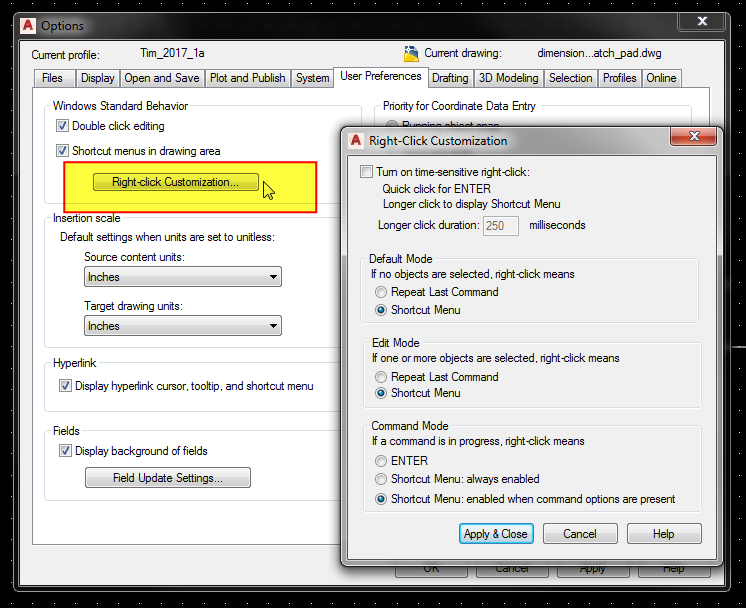
Task: Select Repeat Last Command in Default Mode
Action: click(x=381, y=292)
